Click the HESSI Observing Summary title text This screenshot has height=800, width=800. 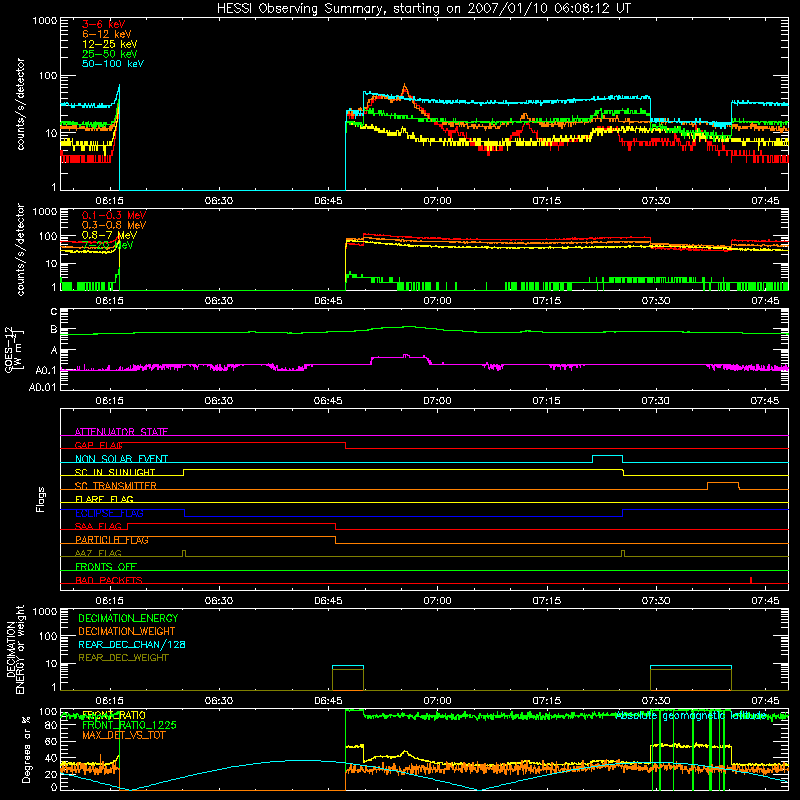423,9
